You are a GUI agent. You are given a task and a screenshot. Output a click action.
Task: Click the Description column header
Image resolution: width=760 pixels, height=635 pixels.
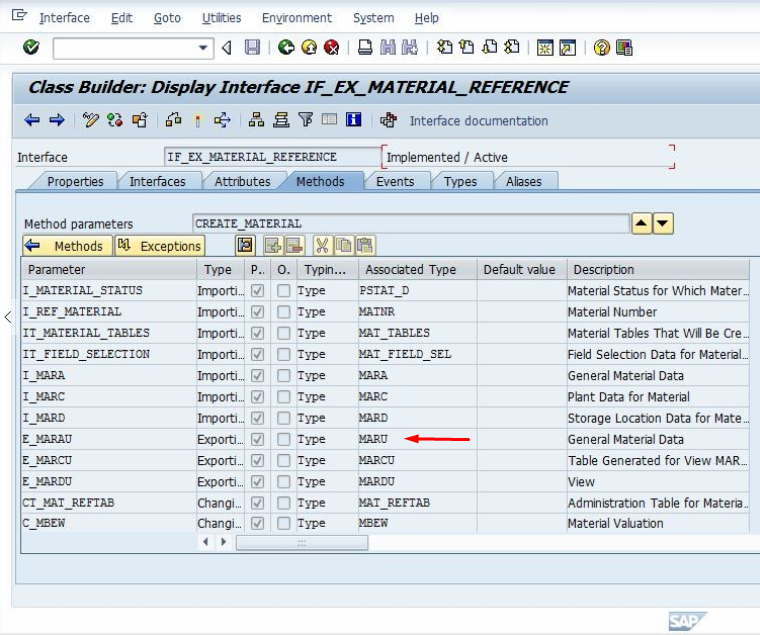(658, 270)
